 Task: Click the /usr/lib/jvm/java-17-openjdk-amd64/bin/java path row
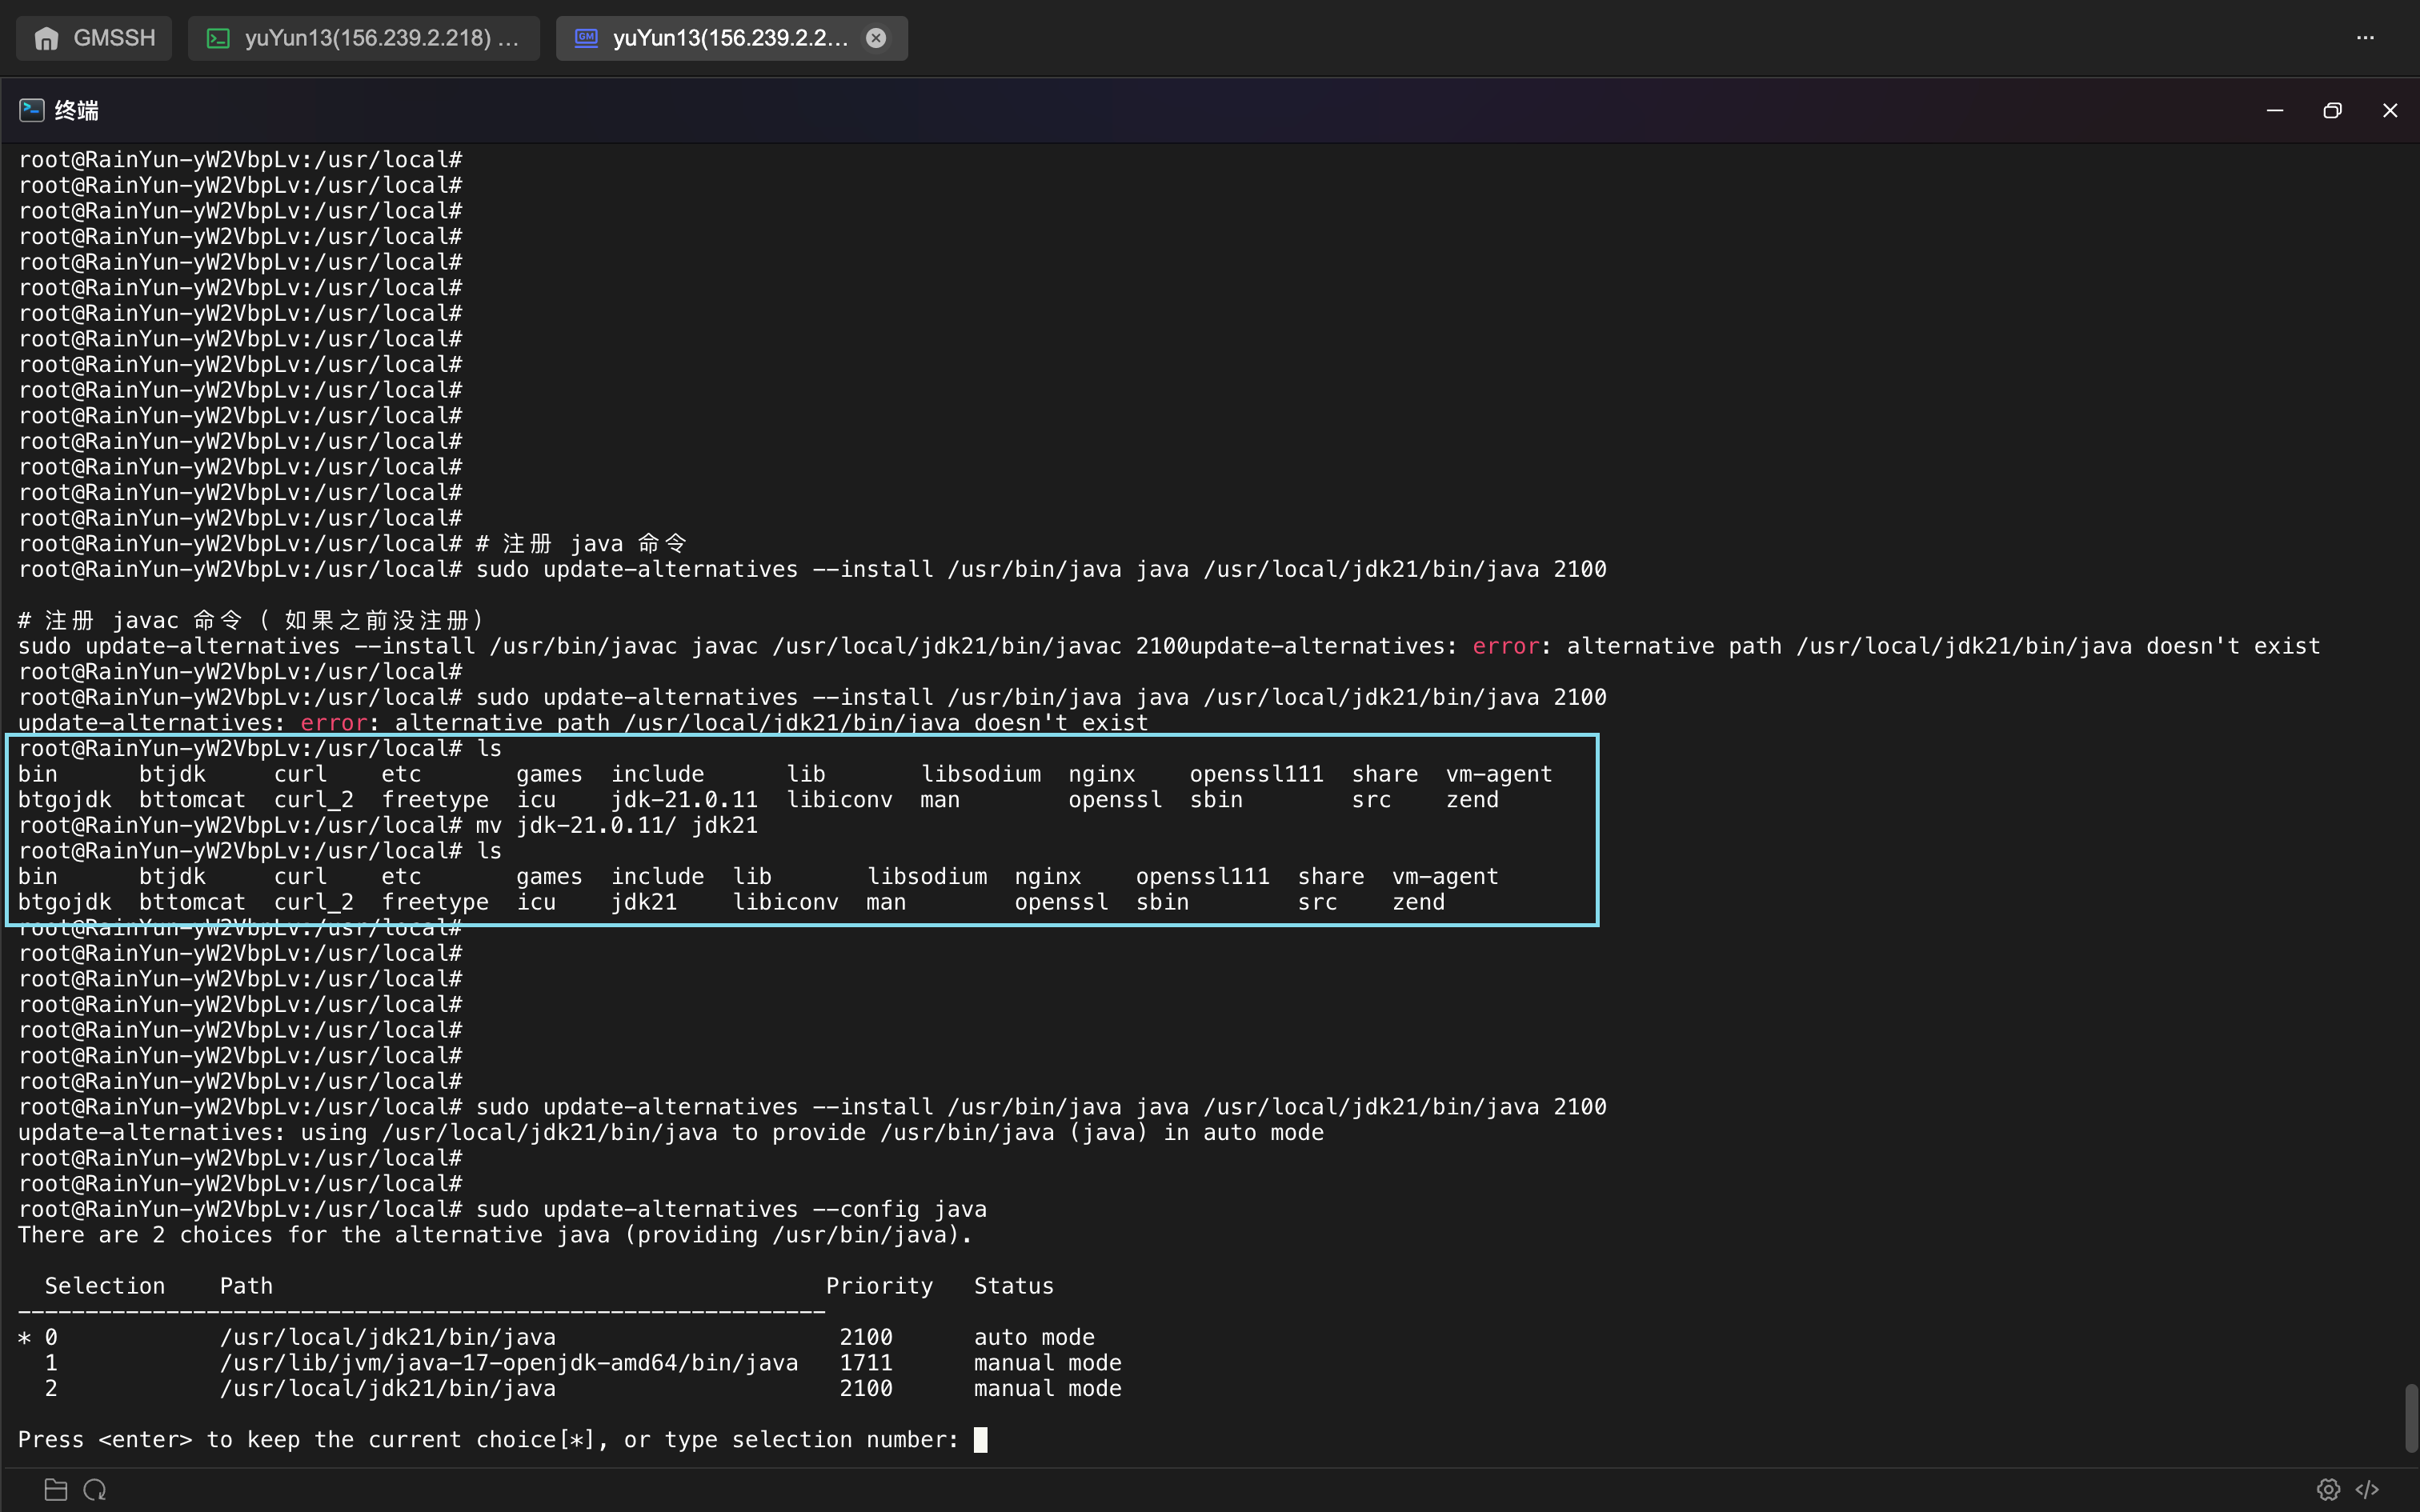(x=570, y=1363)
